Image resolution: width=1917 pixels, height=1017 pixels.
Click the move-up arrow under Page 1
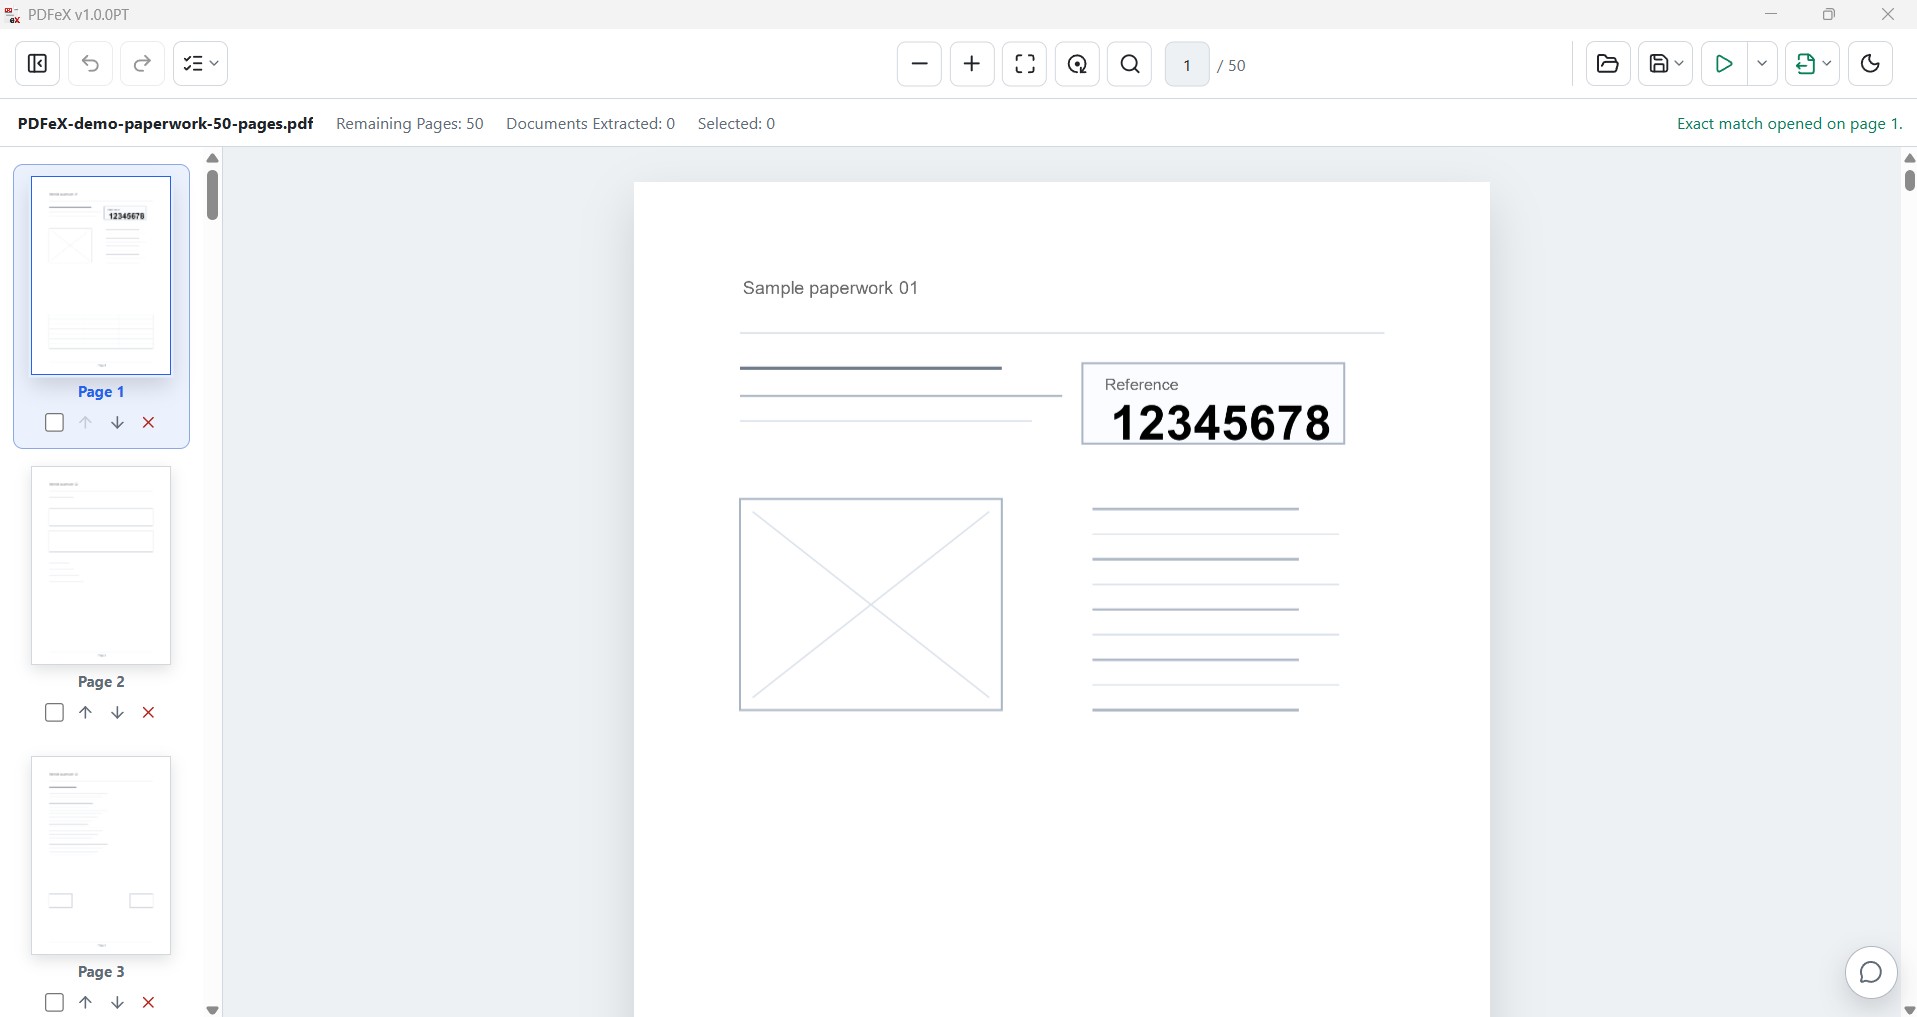click(x=86, y=423)
